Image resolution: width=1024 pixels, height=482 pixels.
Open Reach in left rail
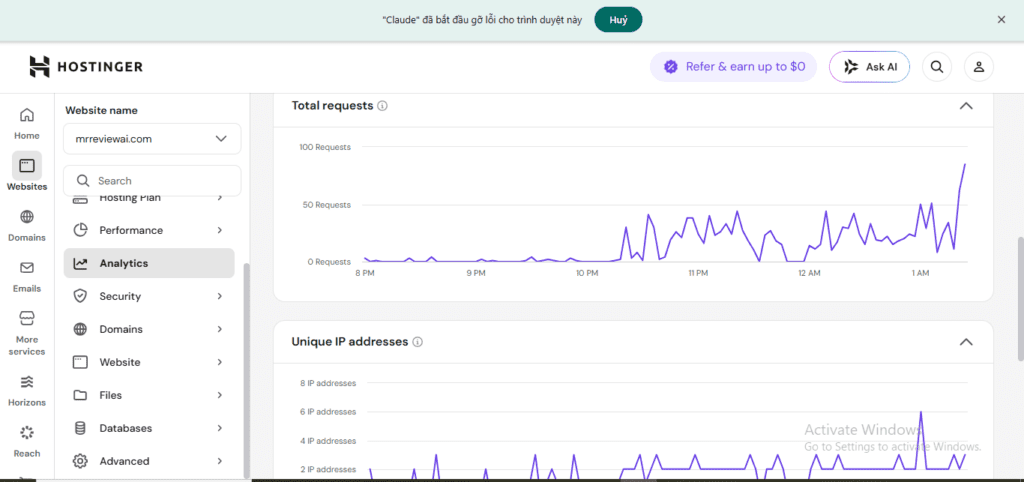(27, 442)
